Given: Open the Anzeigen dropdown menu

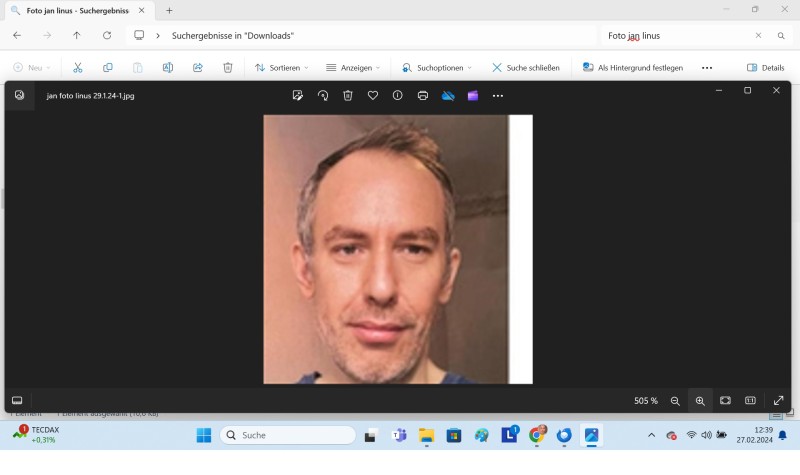Looking at the screenshot, I should (x=353, y=67).
